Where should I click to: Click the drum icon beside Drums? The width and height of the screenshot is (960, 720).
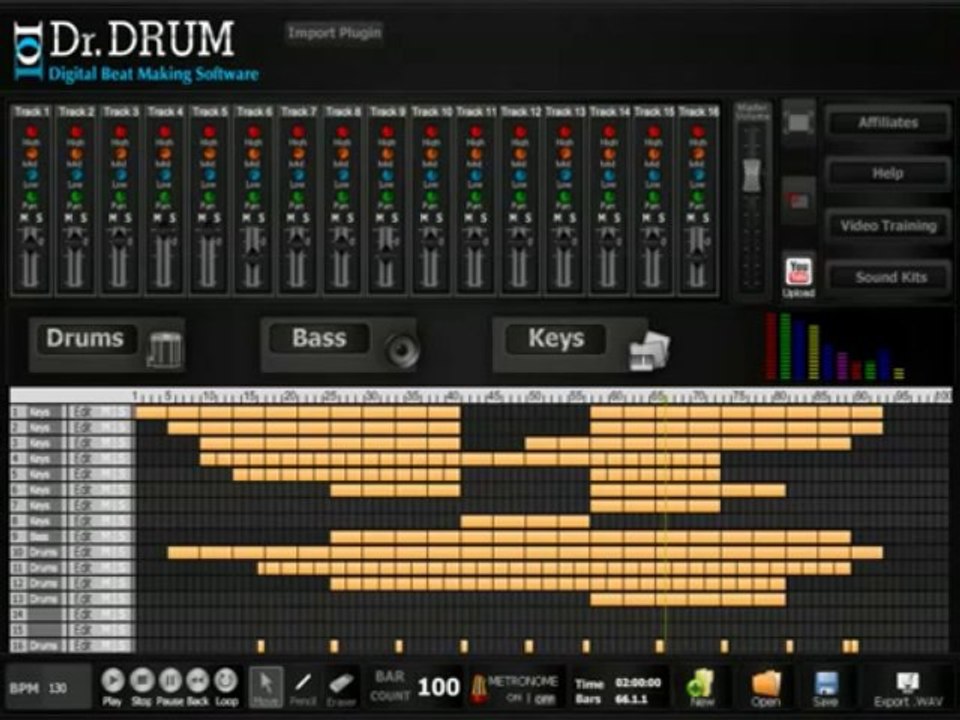pos(164,349)
